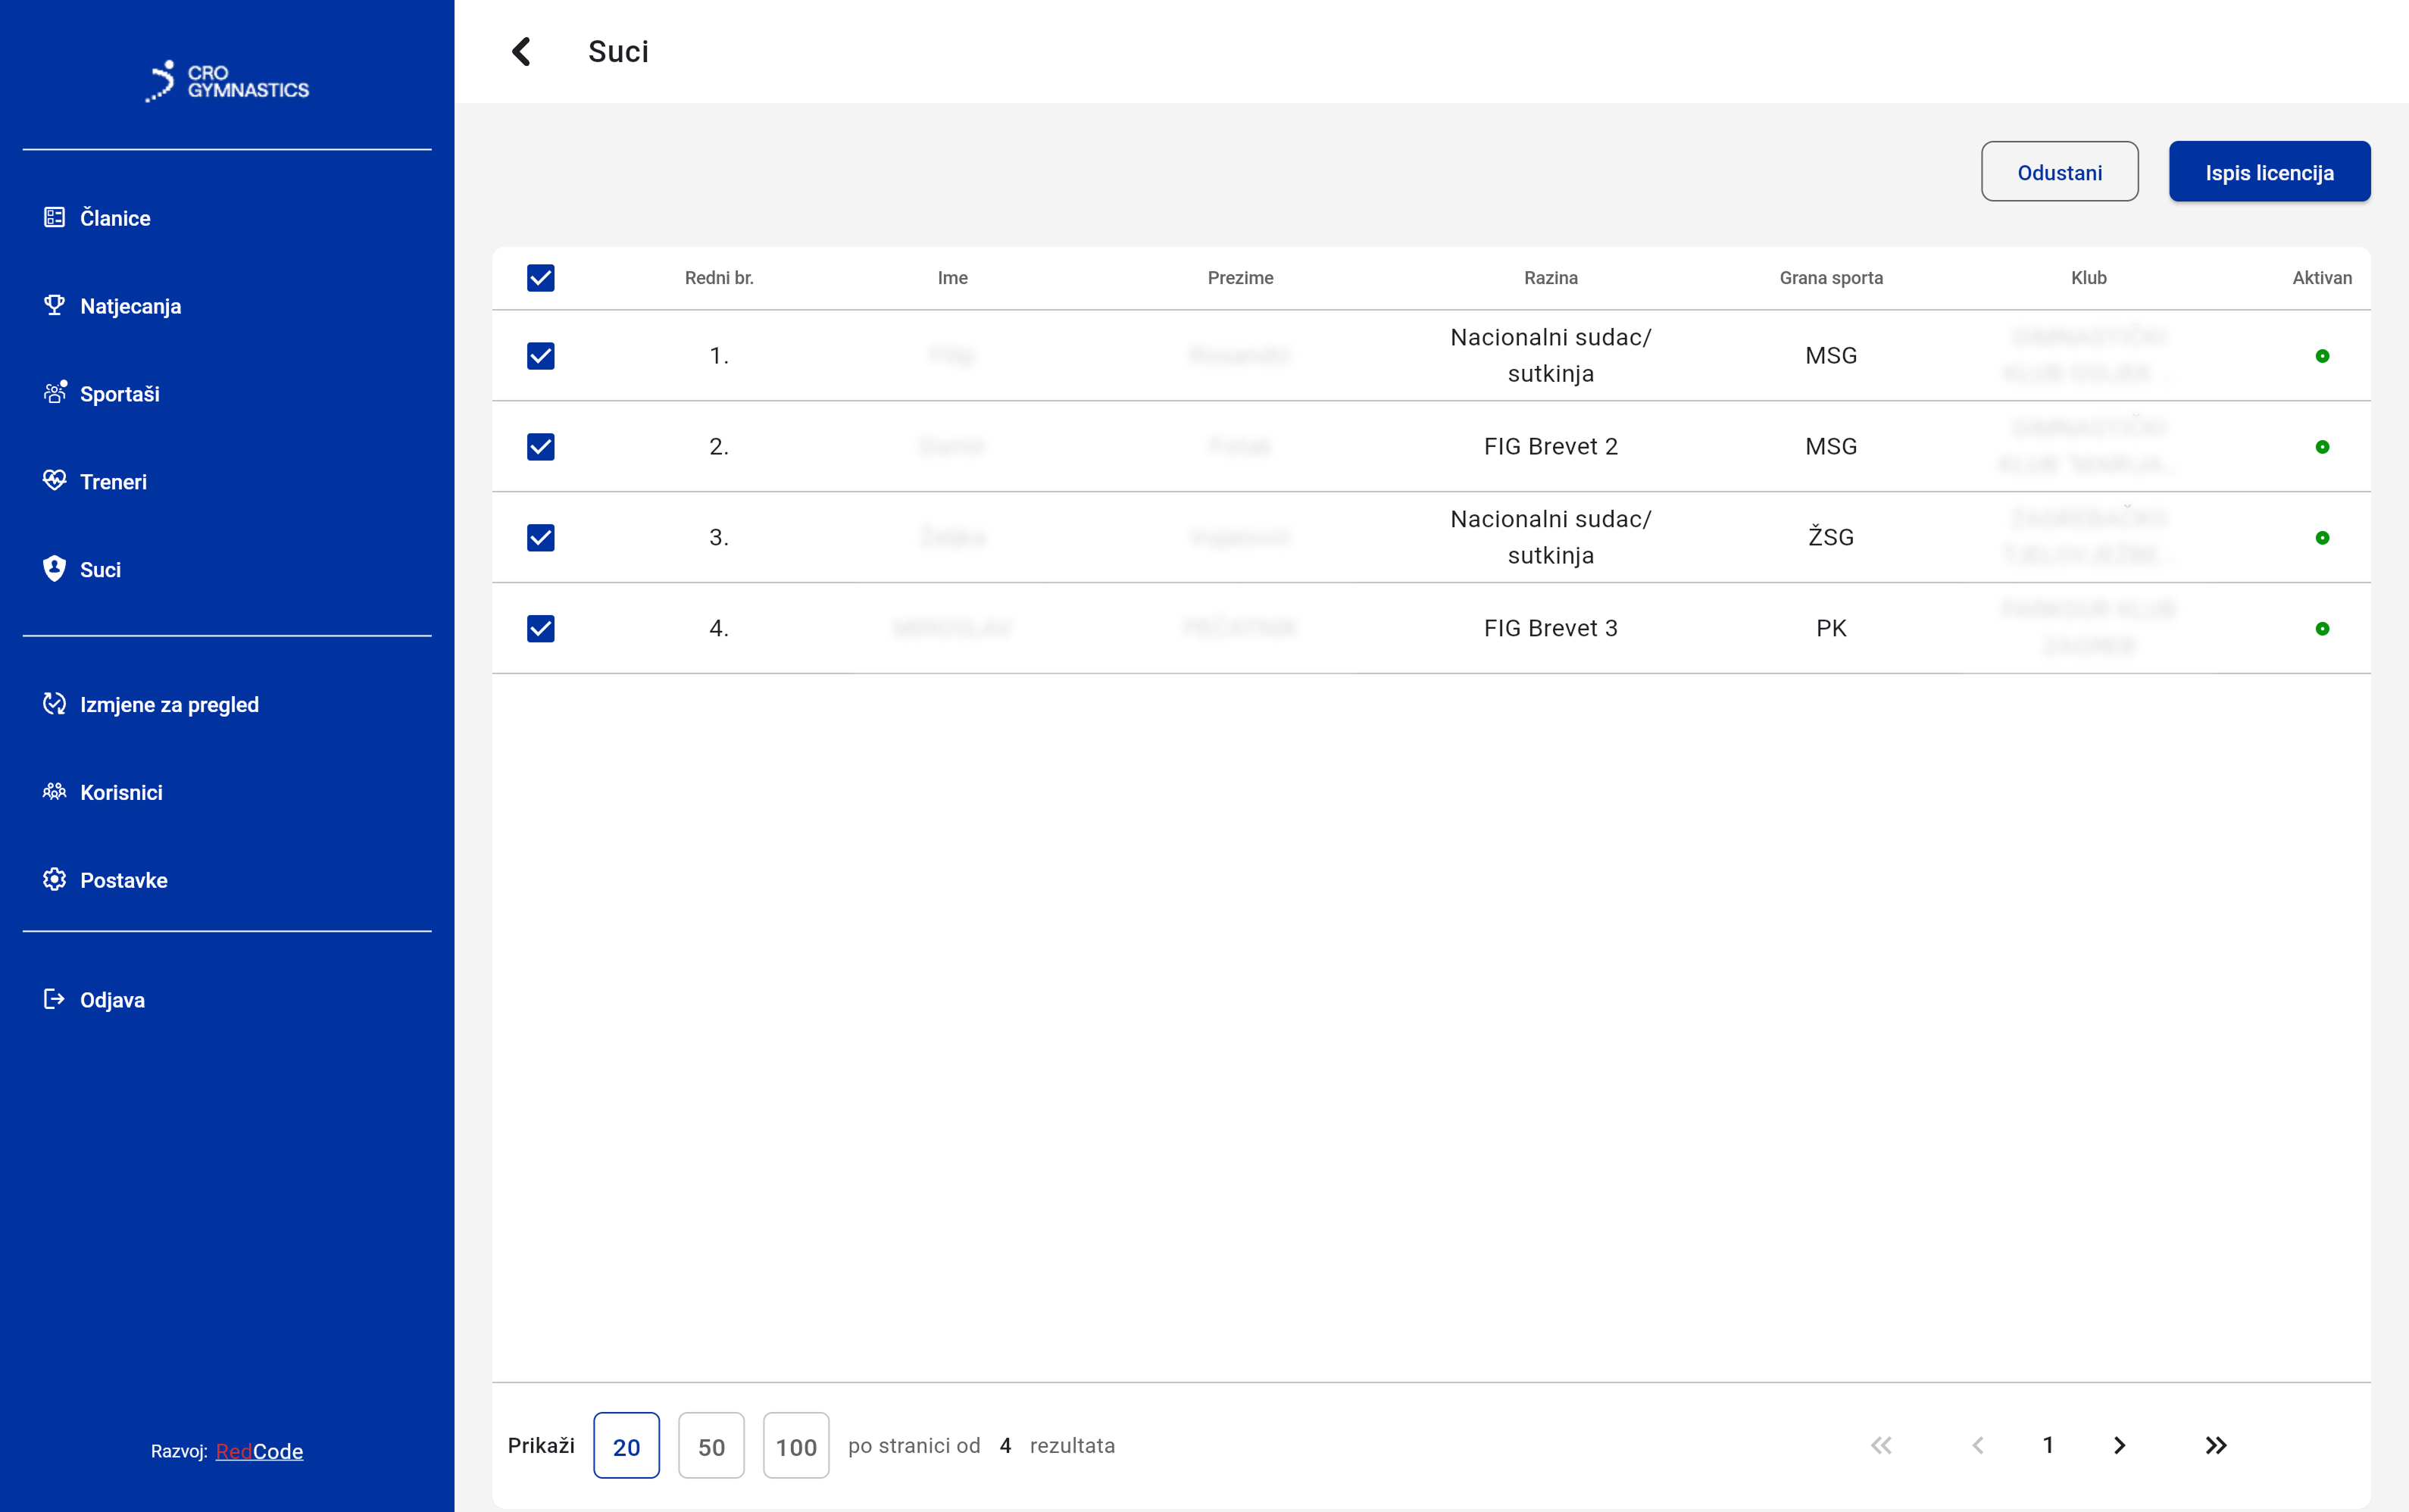Open the Korisnici menu item
The height and width of the screenshot is (1512, 2409).
(x=121, y=792)
